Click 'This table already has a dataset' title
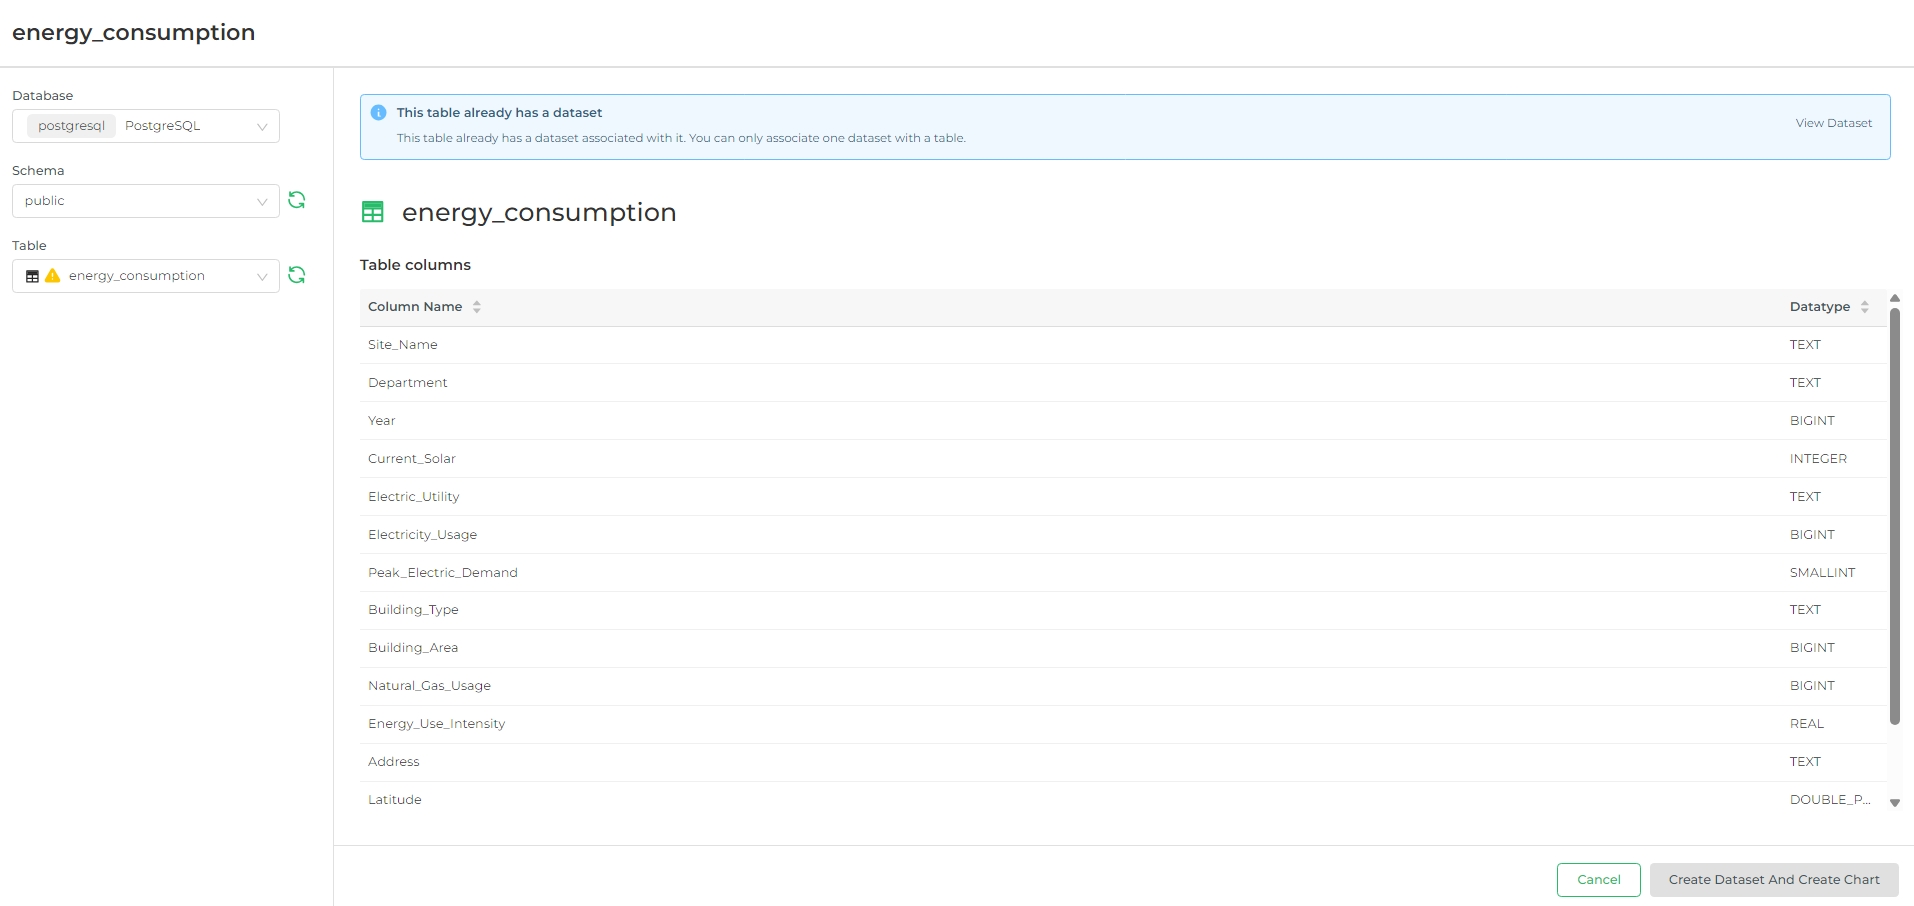Viewport: 1914px width, 906px height. point(499,113)
